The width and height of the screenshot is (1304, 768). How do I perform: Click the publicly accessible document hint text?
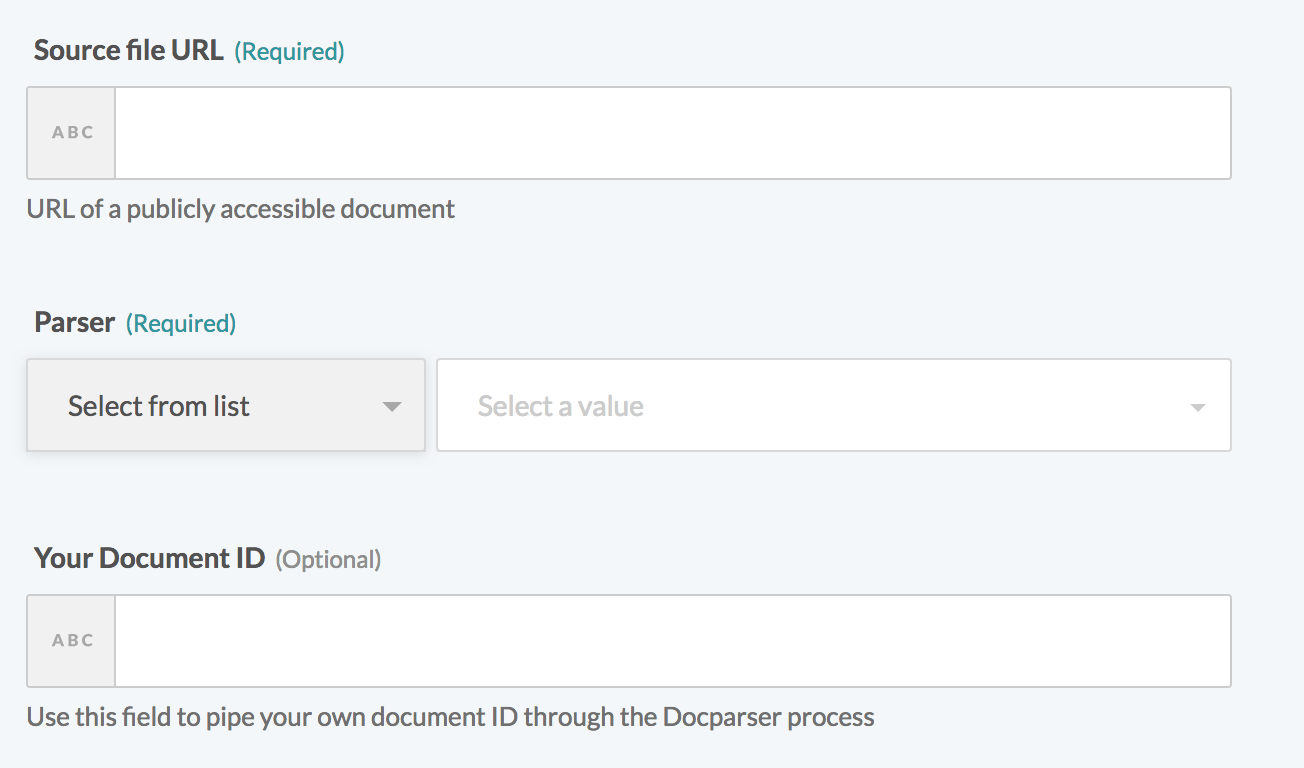click(x=240, y=209)
